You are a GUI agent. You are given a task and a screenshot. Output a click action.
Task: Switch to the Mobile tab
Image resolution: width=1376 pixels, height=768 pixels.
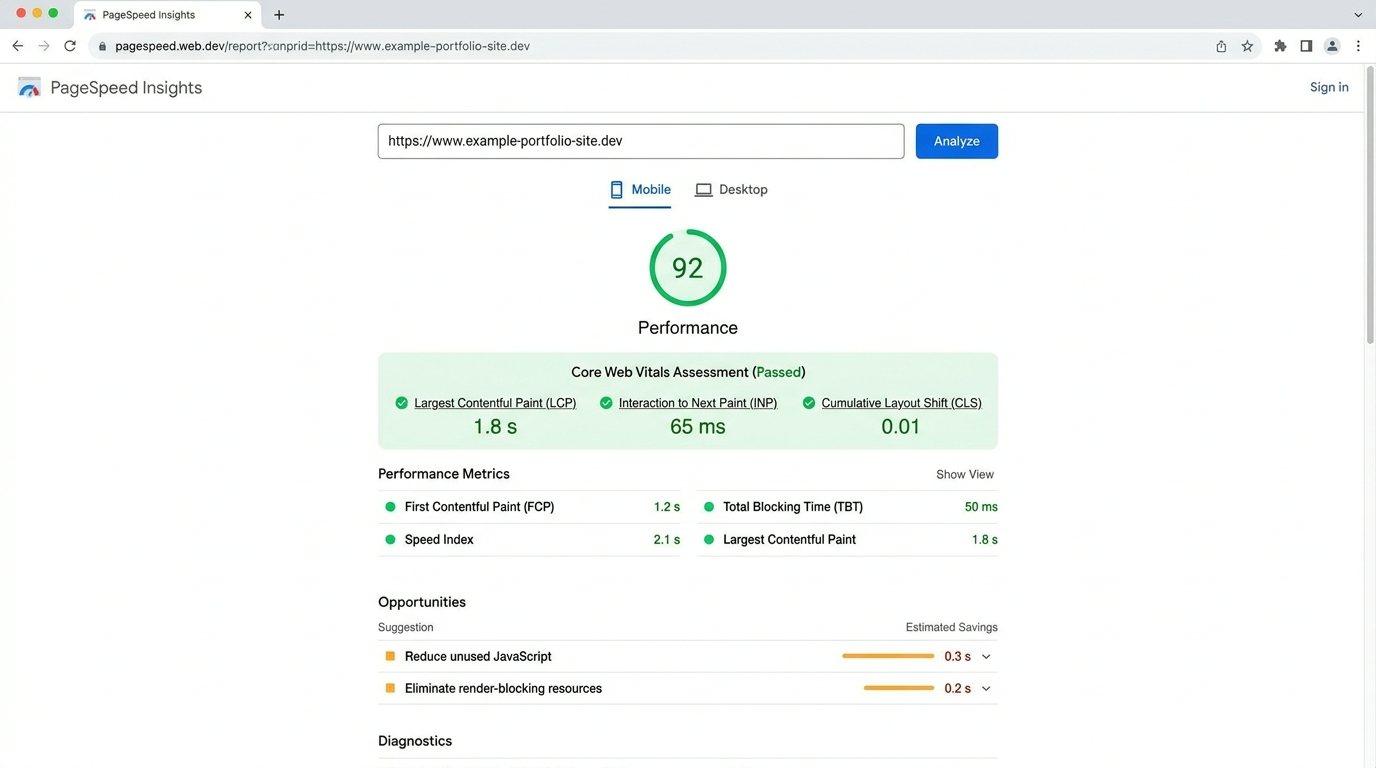point(640,190)
